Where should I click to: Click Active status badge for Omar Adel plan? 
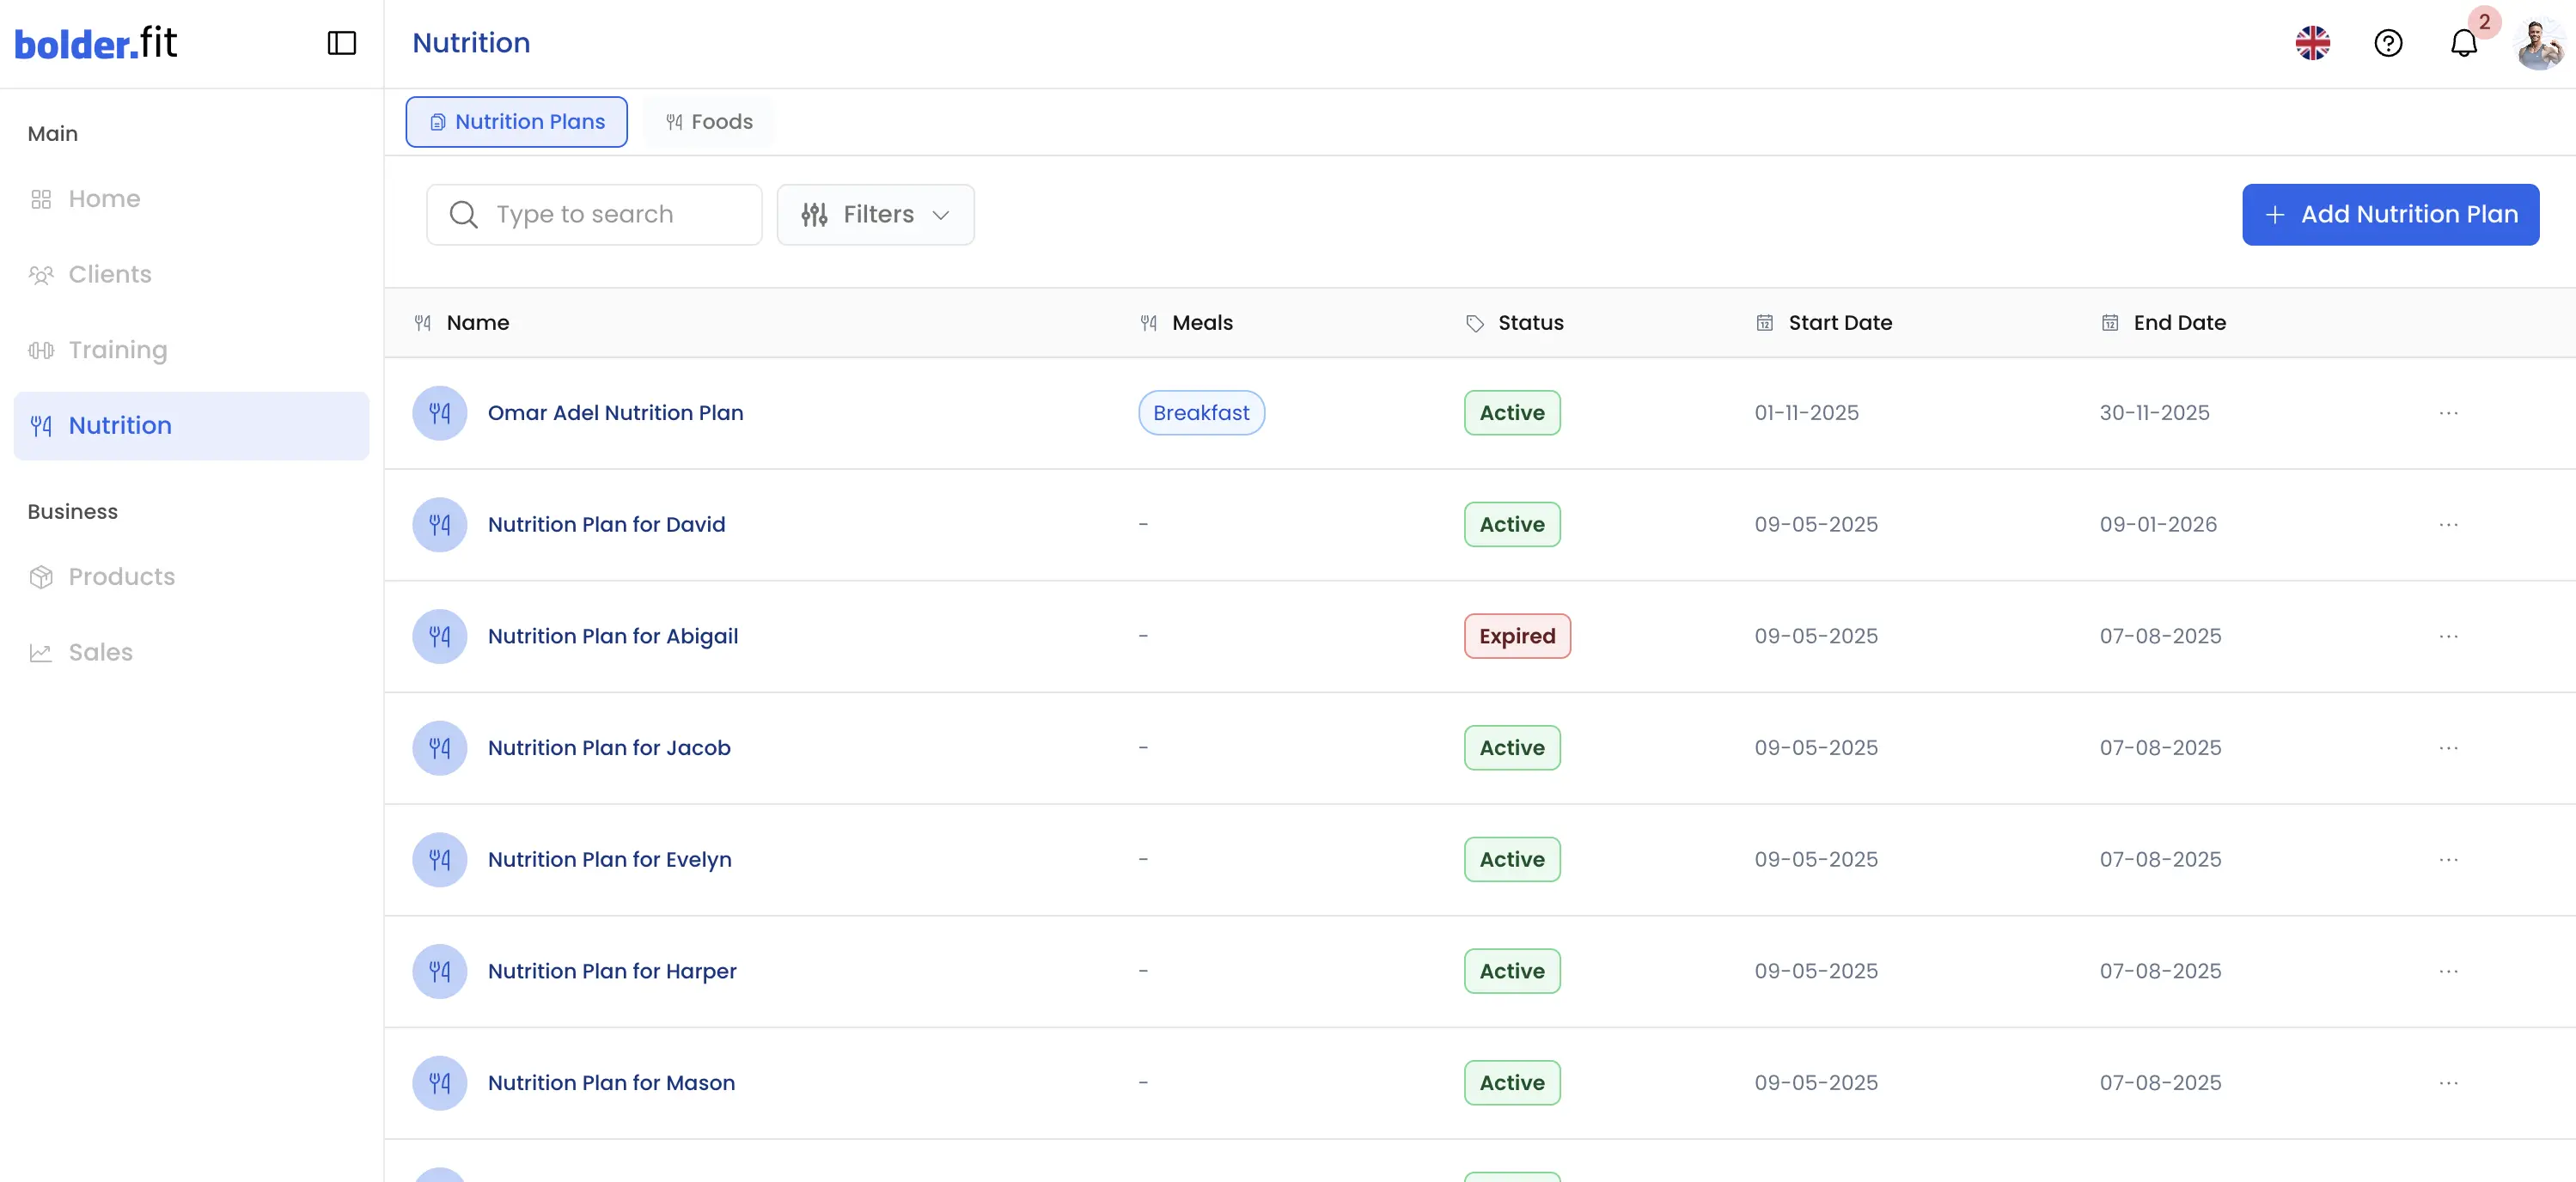coord(1512,413)
